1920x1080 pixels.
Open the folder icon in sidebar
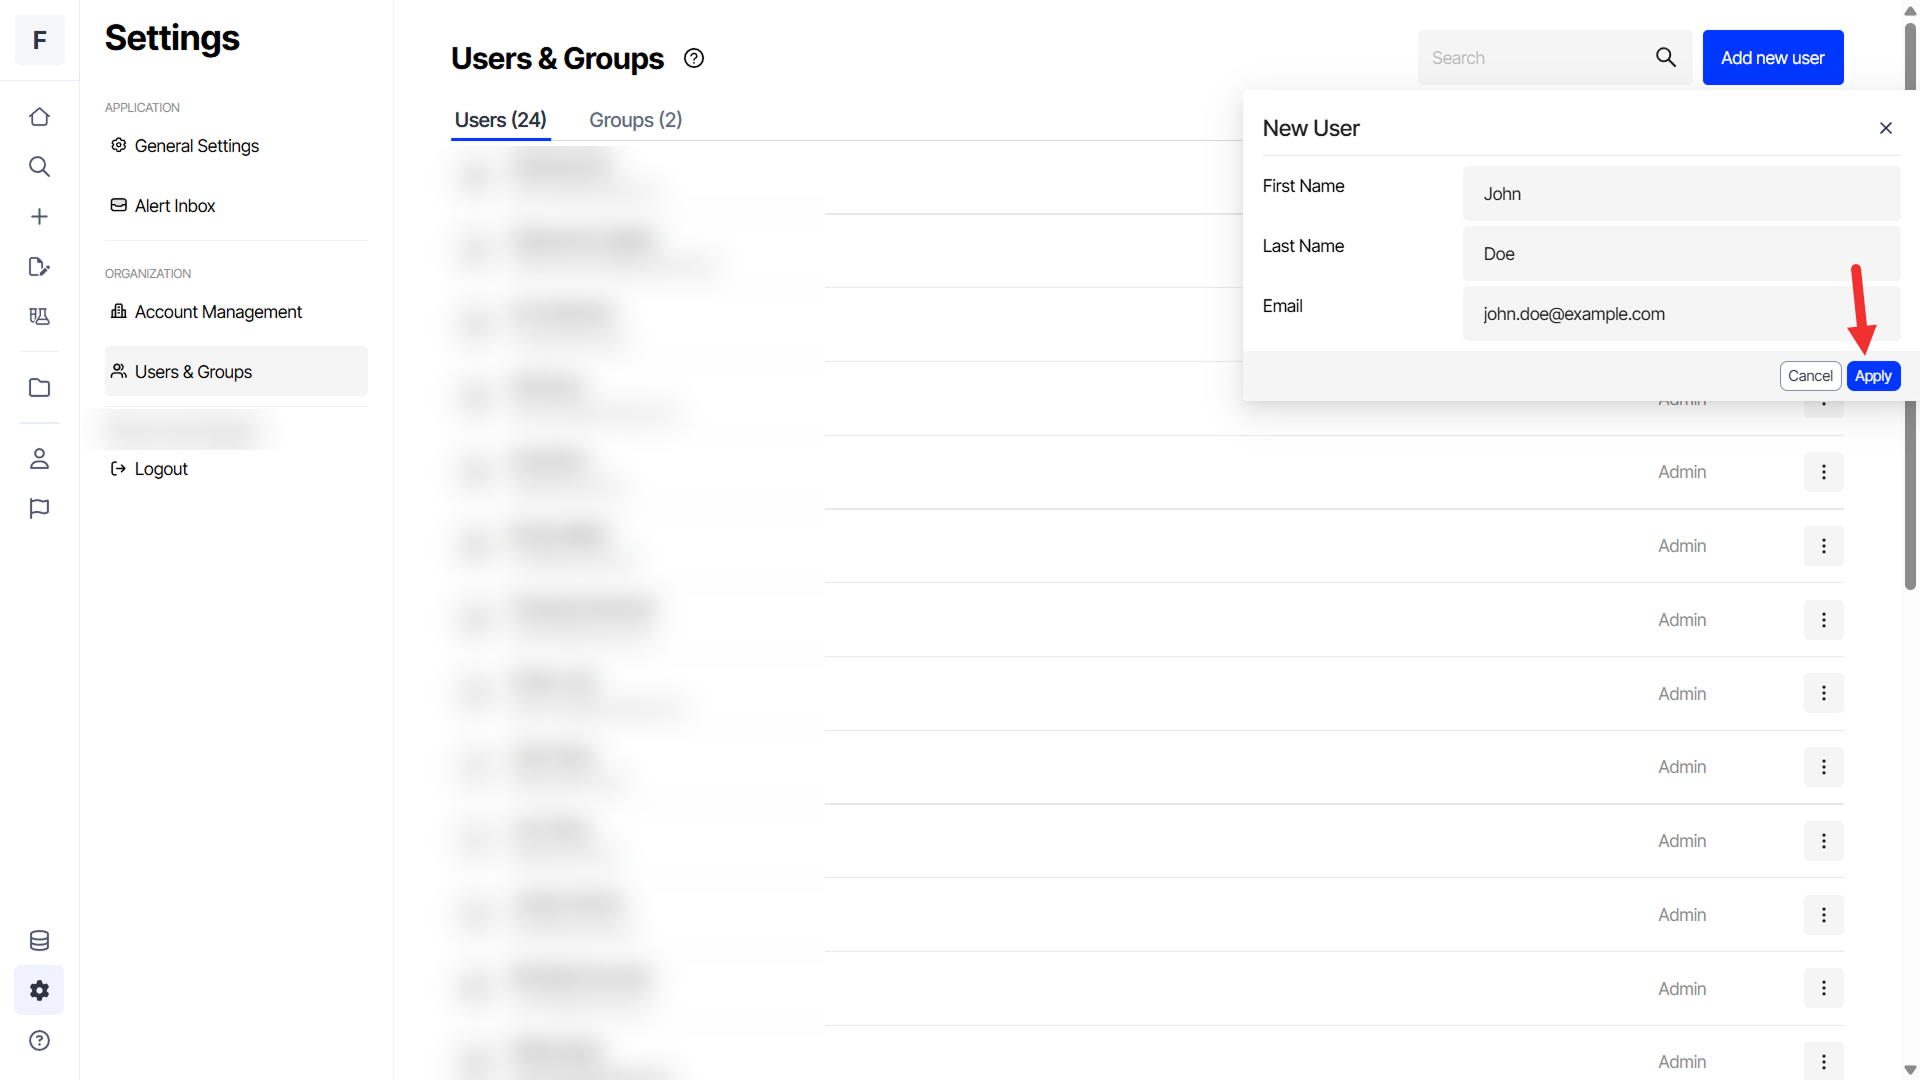(39, 388)
